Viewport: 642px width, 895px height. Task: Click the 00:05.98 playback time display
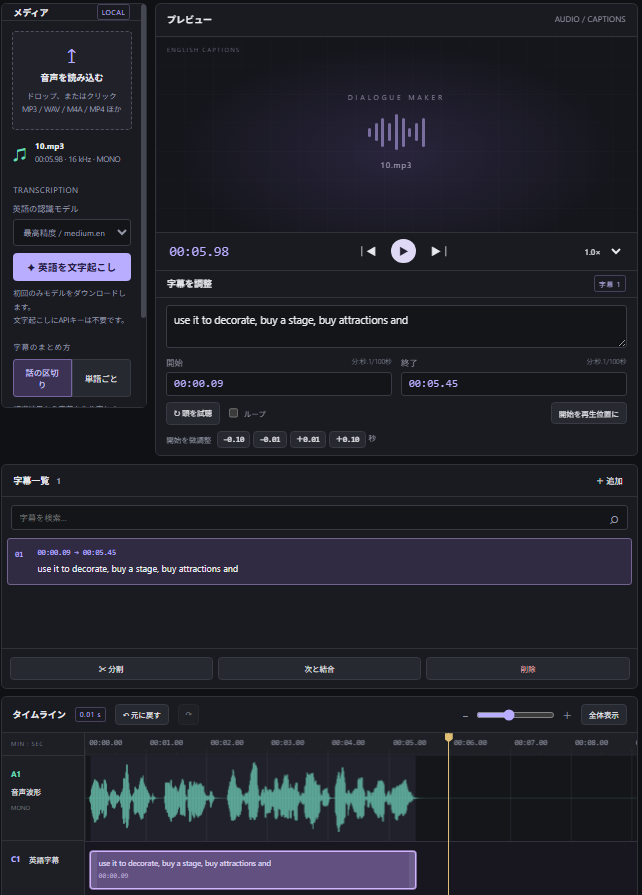[x=199, y=252]
